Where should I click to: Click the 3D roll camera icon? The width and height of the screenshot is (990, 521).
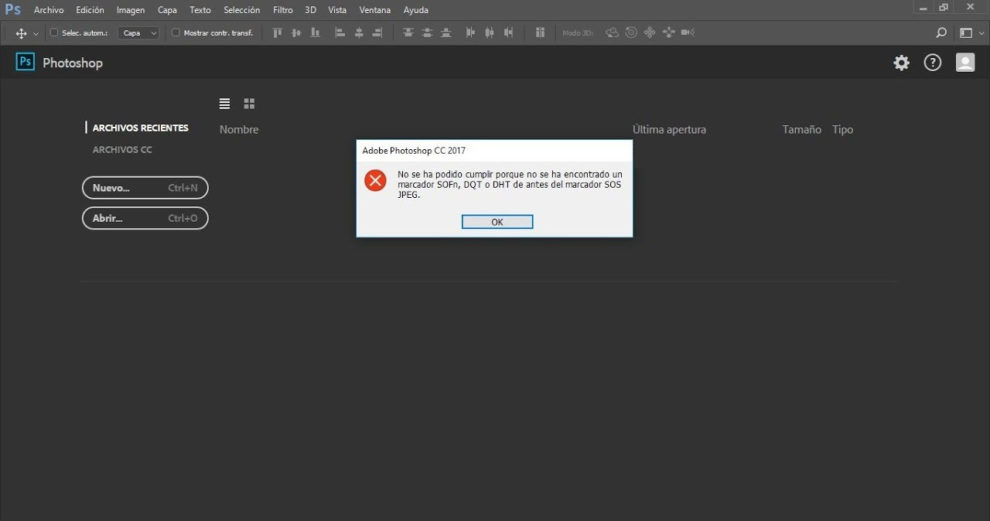(x=631, y=33)
